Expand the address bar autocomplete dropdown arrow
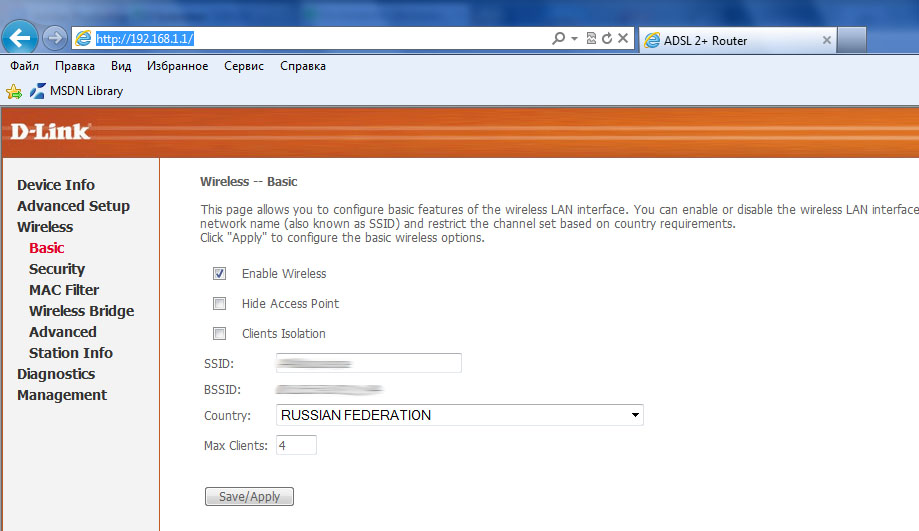Image resolution: width=919 pixels, height=531 pixels. click(x=575, y=39)
